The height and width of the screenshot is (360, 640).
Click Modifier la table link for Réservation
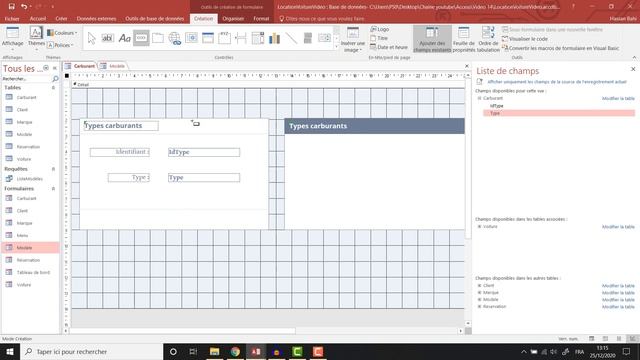click(x=618, y=307)
